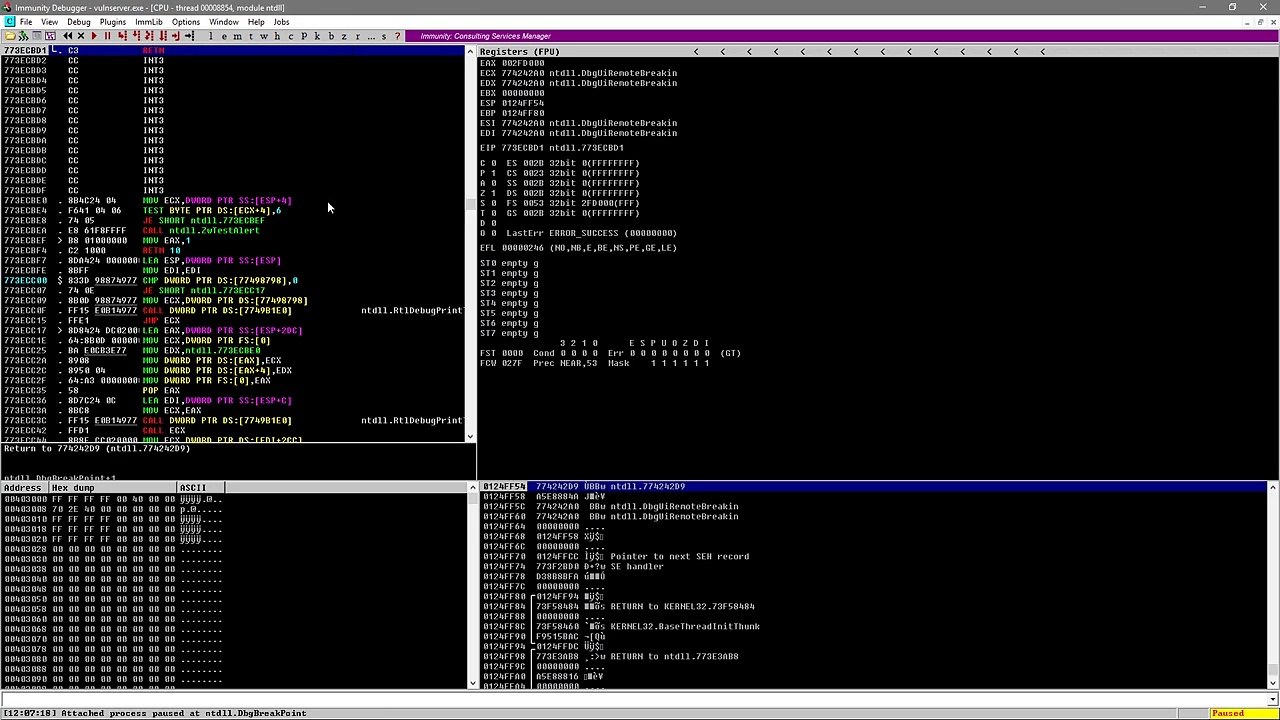Viewport: 1280px width, 720px height.
Task: Click the Go to address icon
Action: tap(190, 36)
